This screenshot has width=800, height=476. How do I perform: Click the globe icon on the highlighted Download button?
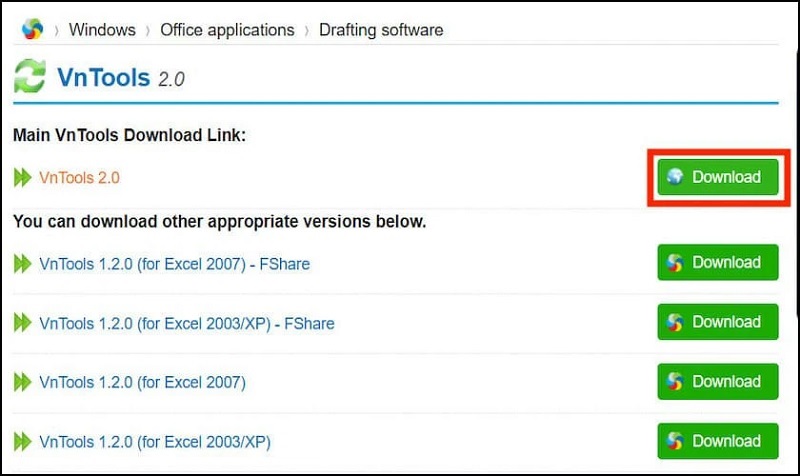pyautogui.click(x=676, y=177)
